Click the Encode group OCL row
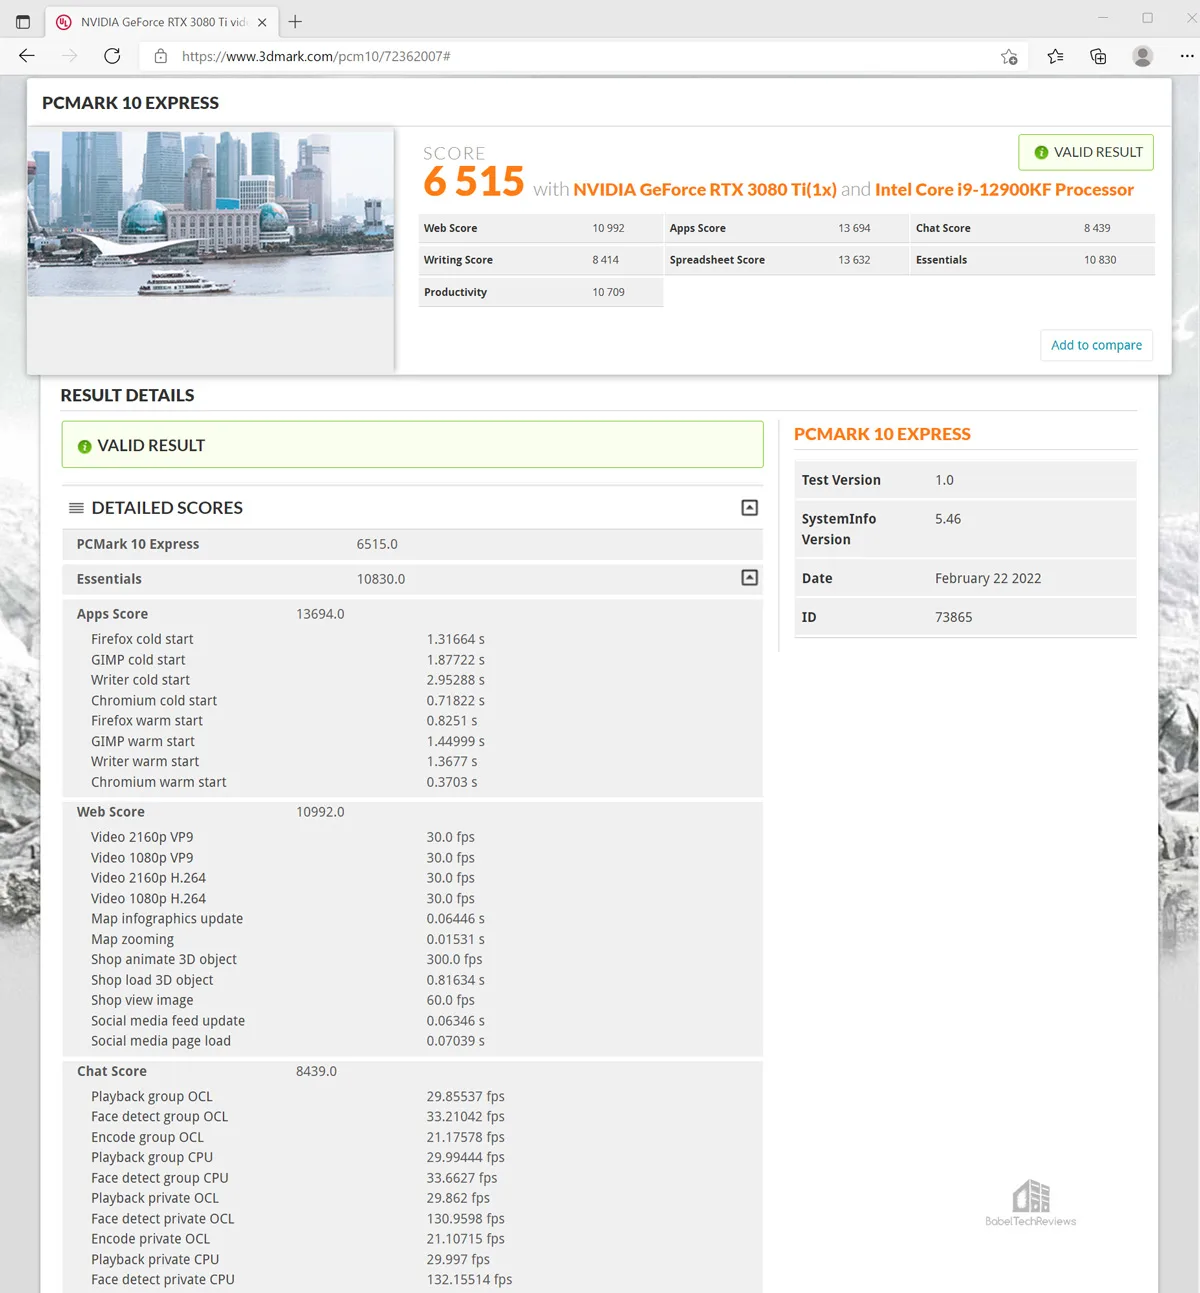The width and height of the screenshot is (1200, 1293). 412,1137
